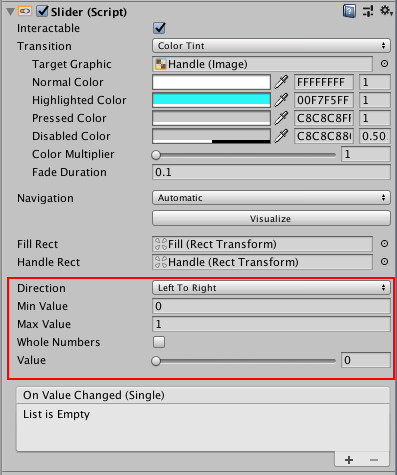Image resolution: width=397 pixels, height=475 pixels.
Task: Use eyedropper for Pressed Color
Action: pos(282,118)
